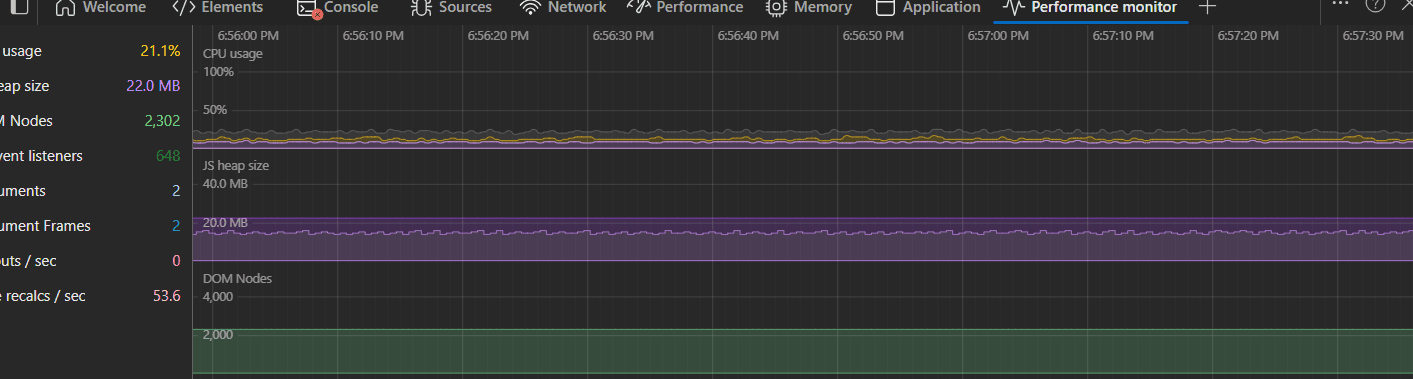Click the 6:57:00 PM timeline label
The height and width of the screenshot is (379, 1413).
coord(998,35)
